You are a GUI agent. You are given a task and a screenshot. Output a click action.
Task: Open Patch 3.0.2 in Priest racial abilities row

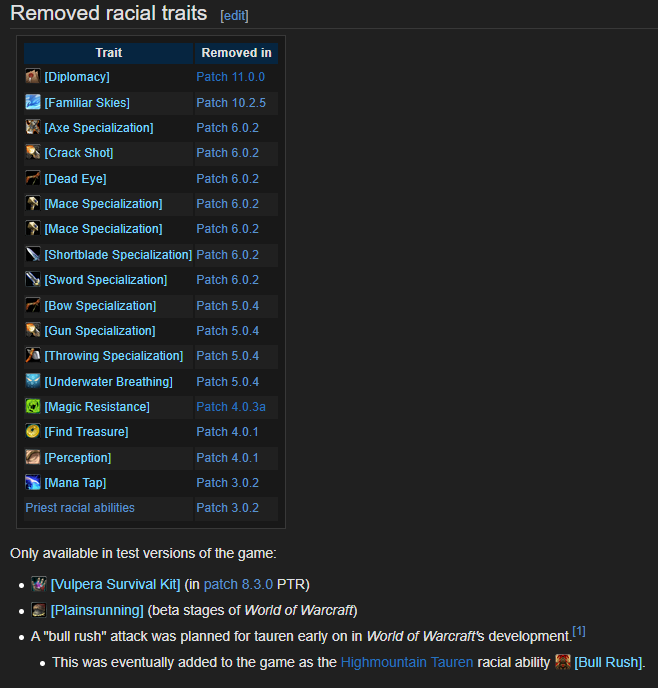227,508
